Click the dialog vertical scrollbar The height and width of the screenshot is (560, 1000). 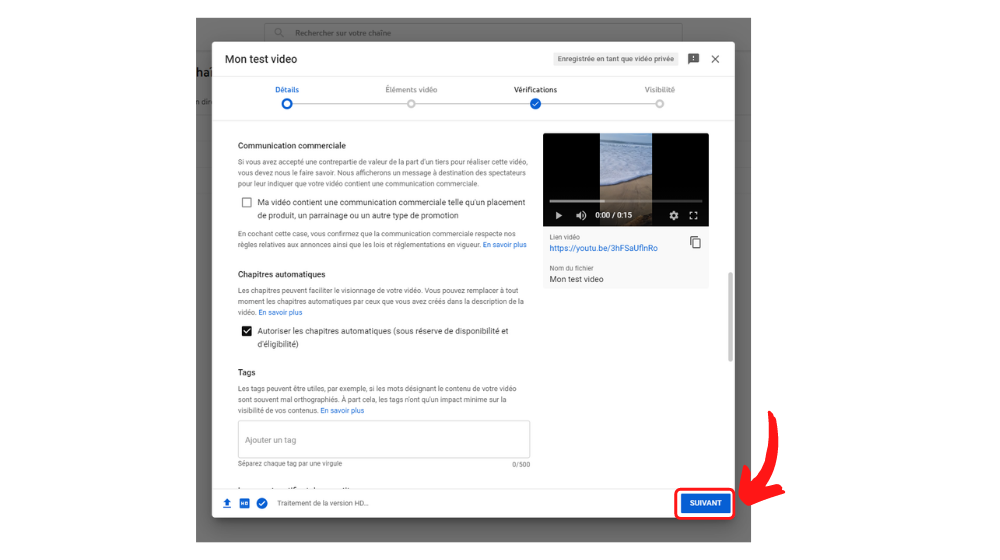[x=730, y=317]
